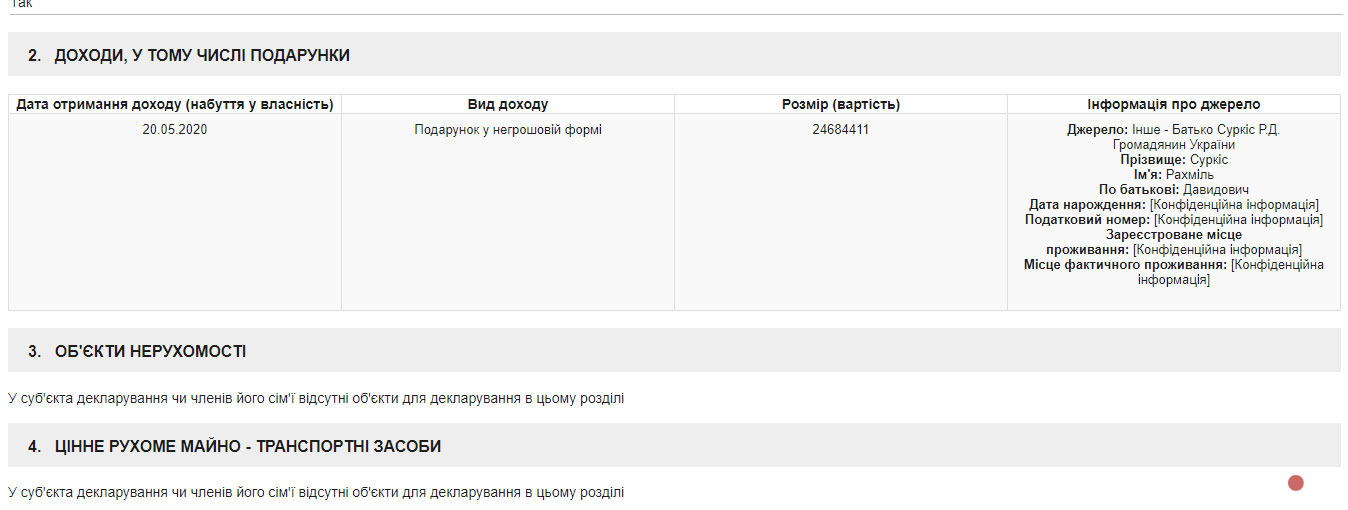Click the "Розмір (вартість)" column header
Screen dimensions: 1348x510
(840, 104)
